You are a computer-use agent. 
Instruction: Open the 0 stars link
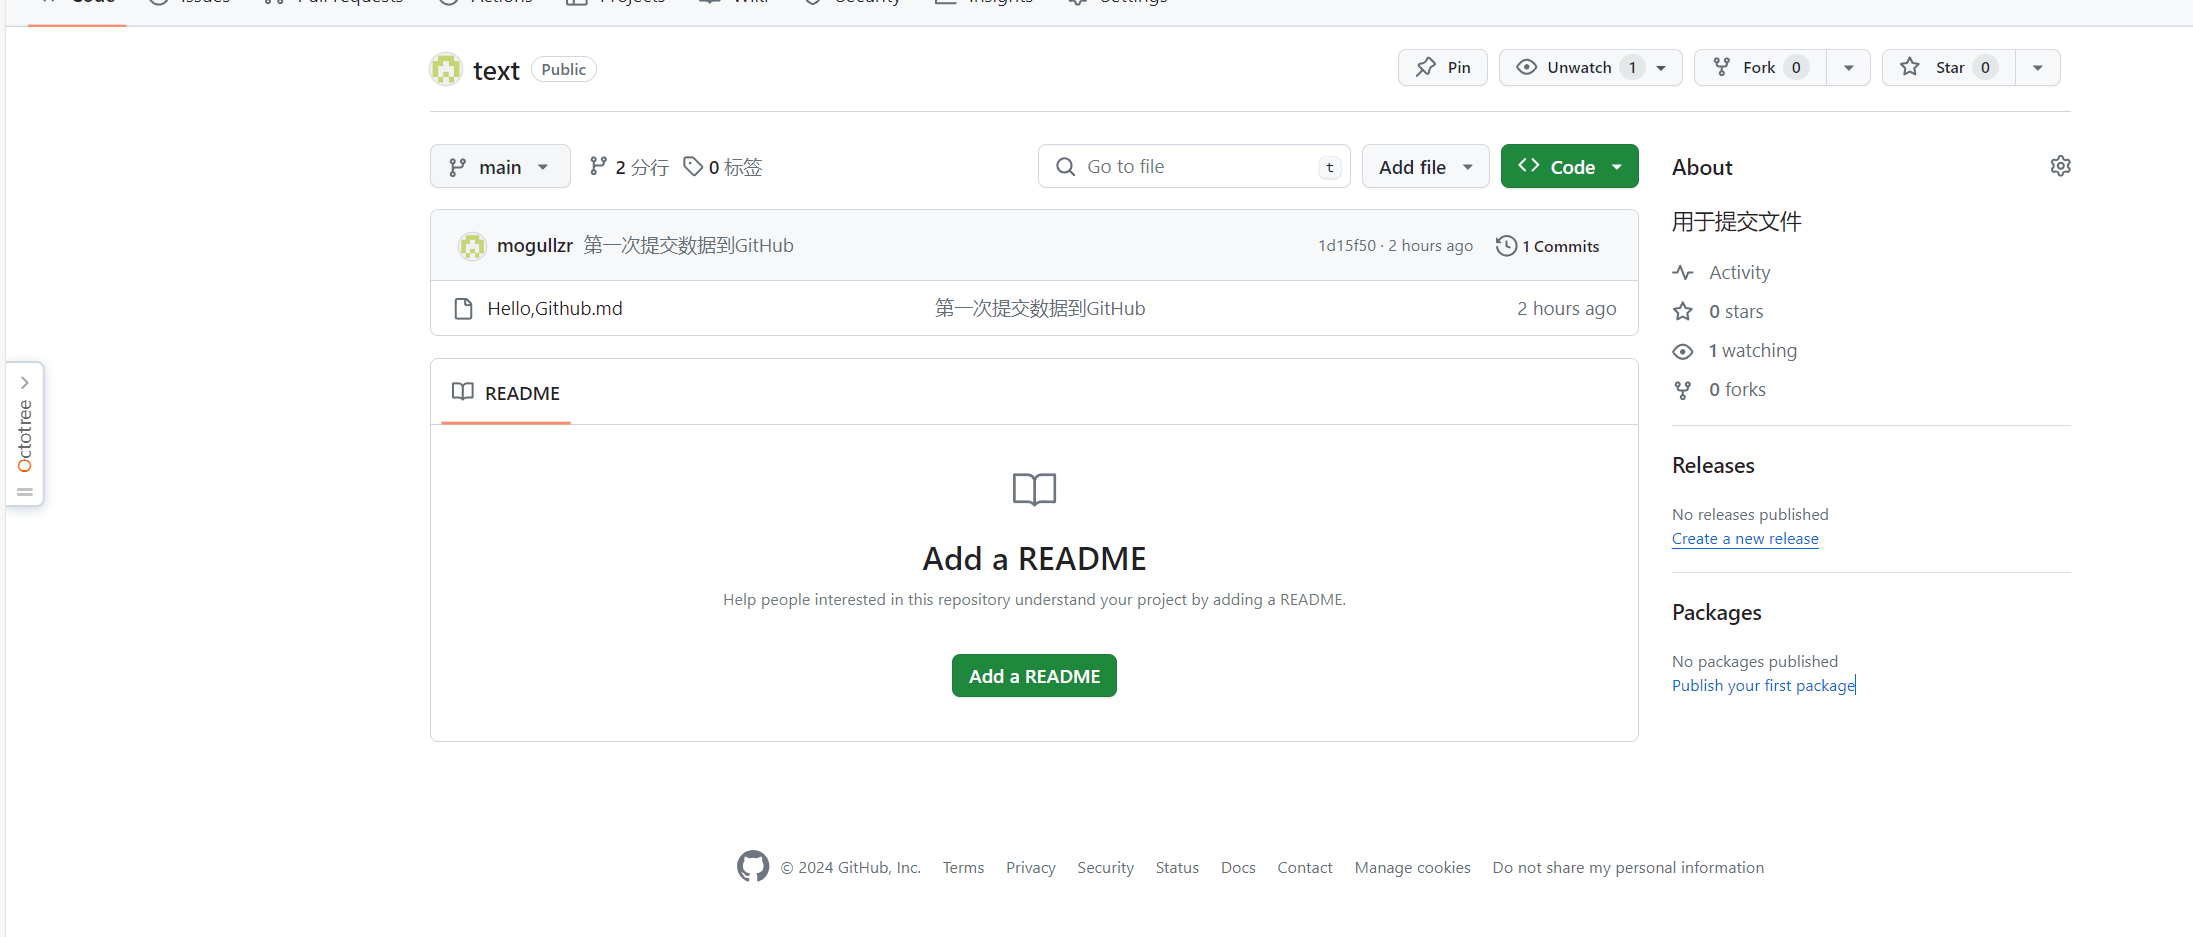[x=1736, y=312]
